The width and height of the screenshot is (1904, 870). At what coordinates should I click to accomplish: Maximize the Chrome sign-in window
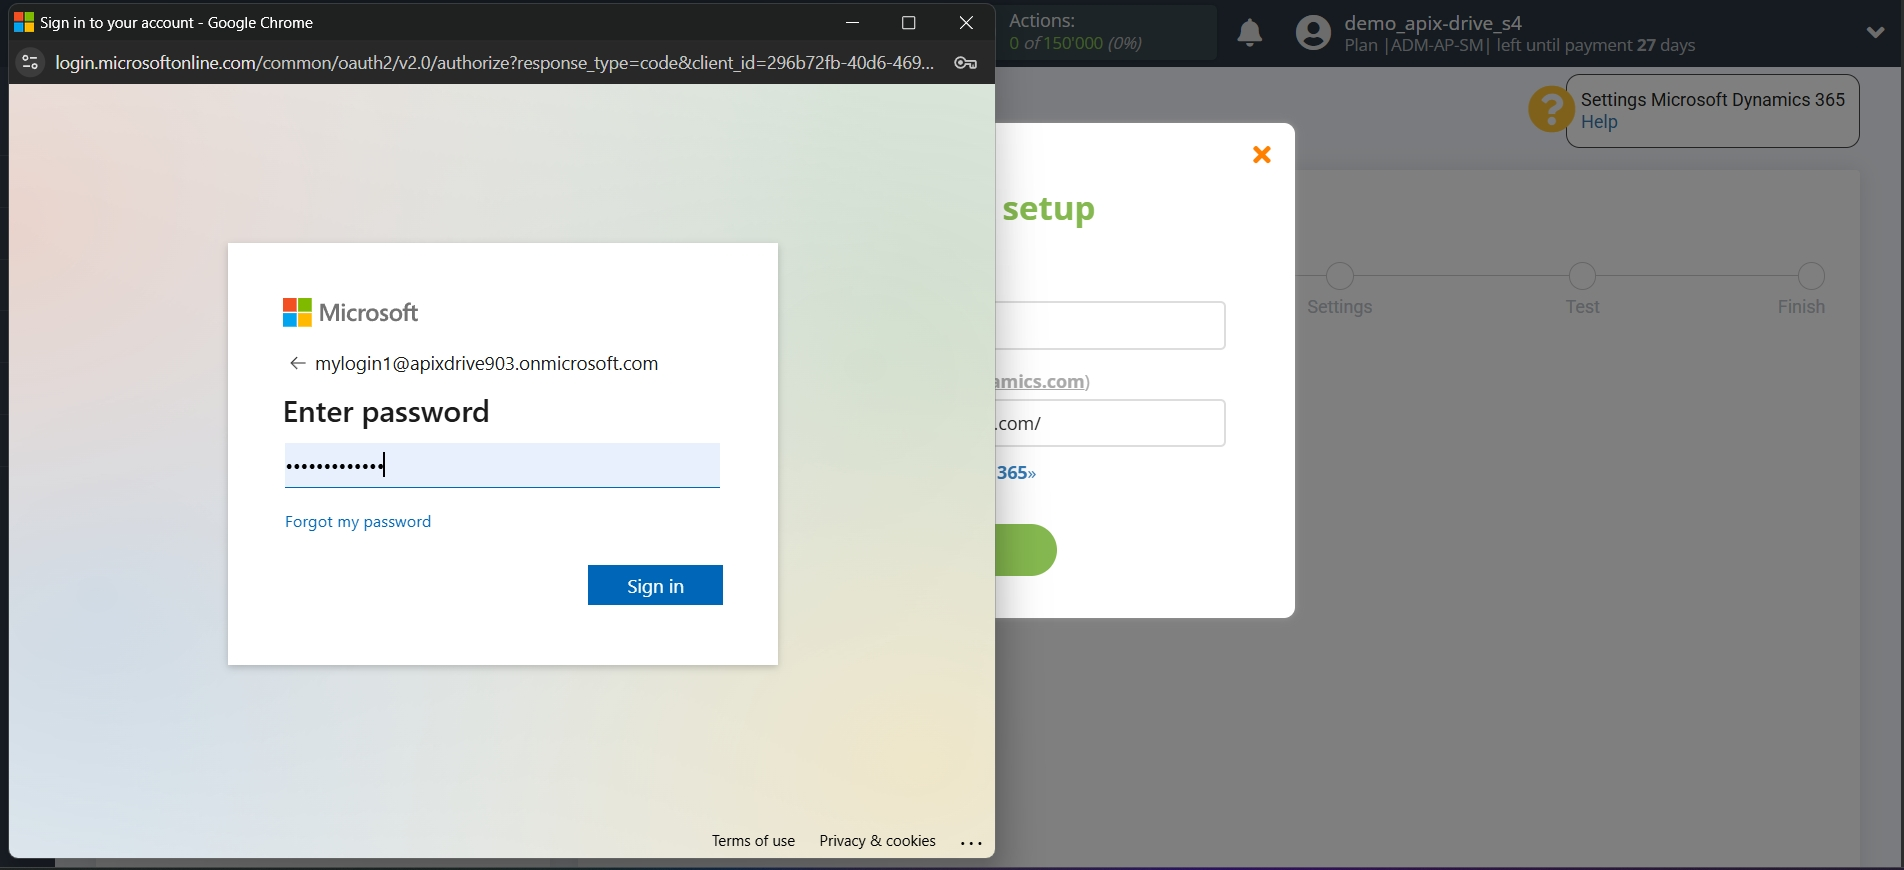pos(909,22)
